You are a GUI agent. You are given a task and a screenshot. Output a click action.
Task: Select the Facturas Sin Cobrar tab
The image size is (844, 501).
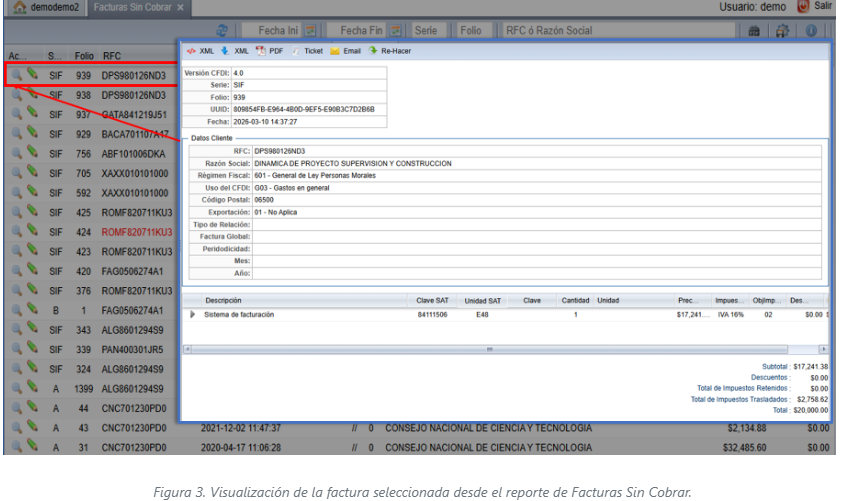click(x=130, y=7)
